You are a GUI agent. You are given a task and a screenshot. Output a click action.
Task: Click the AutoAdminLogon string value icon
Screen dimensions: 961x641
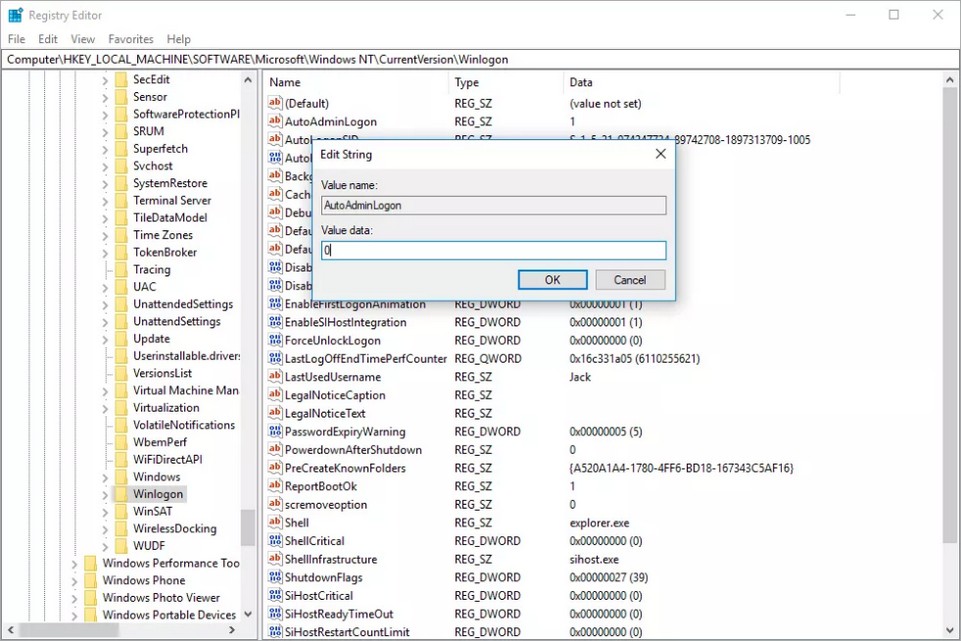tap(275, 121)
